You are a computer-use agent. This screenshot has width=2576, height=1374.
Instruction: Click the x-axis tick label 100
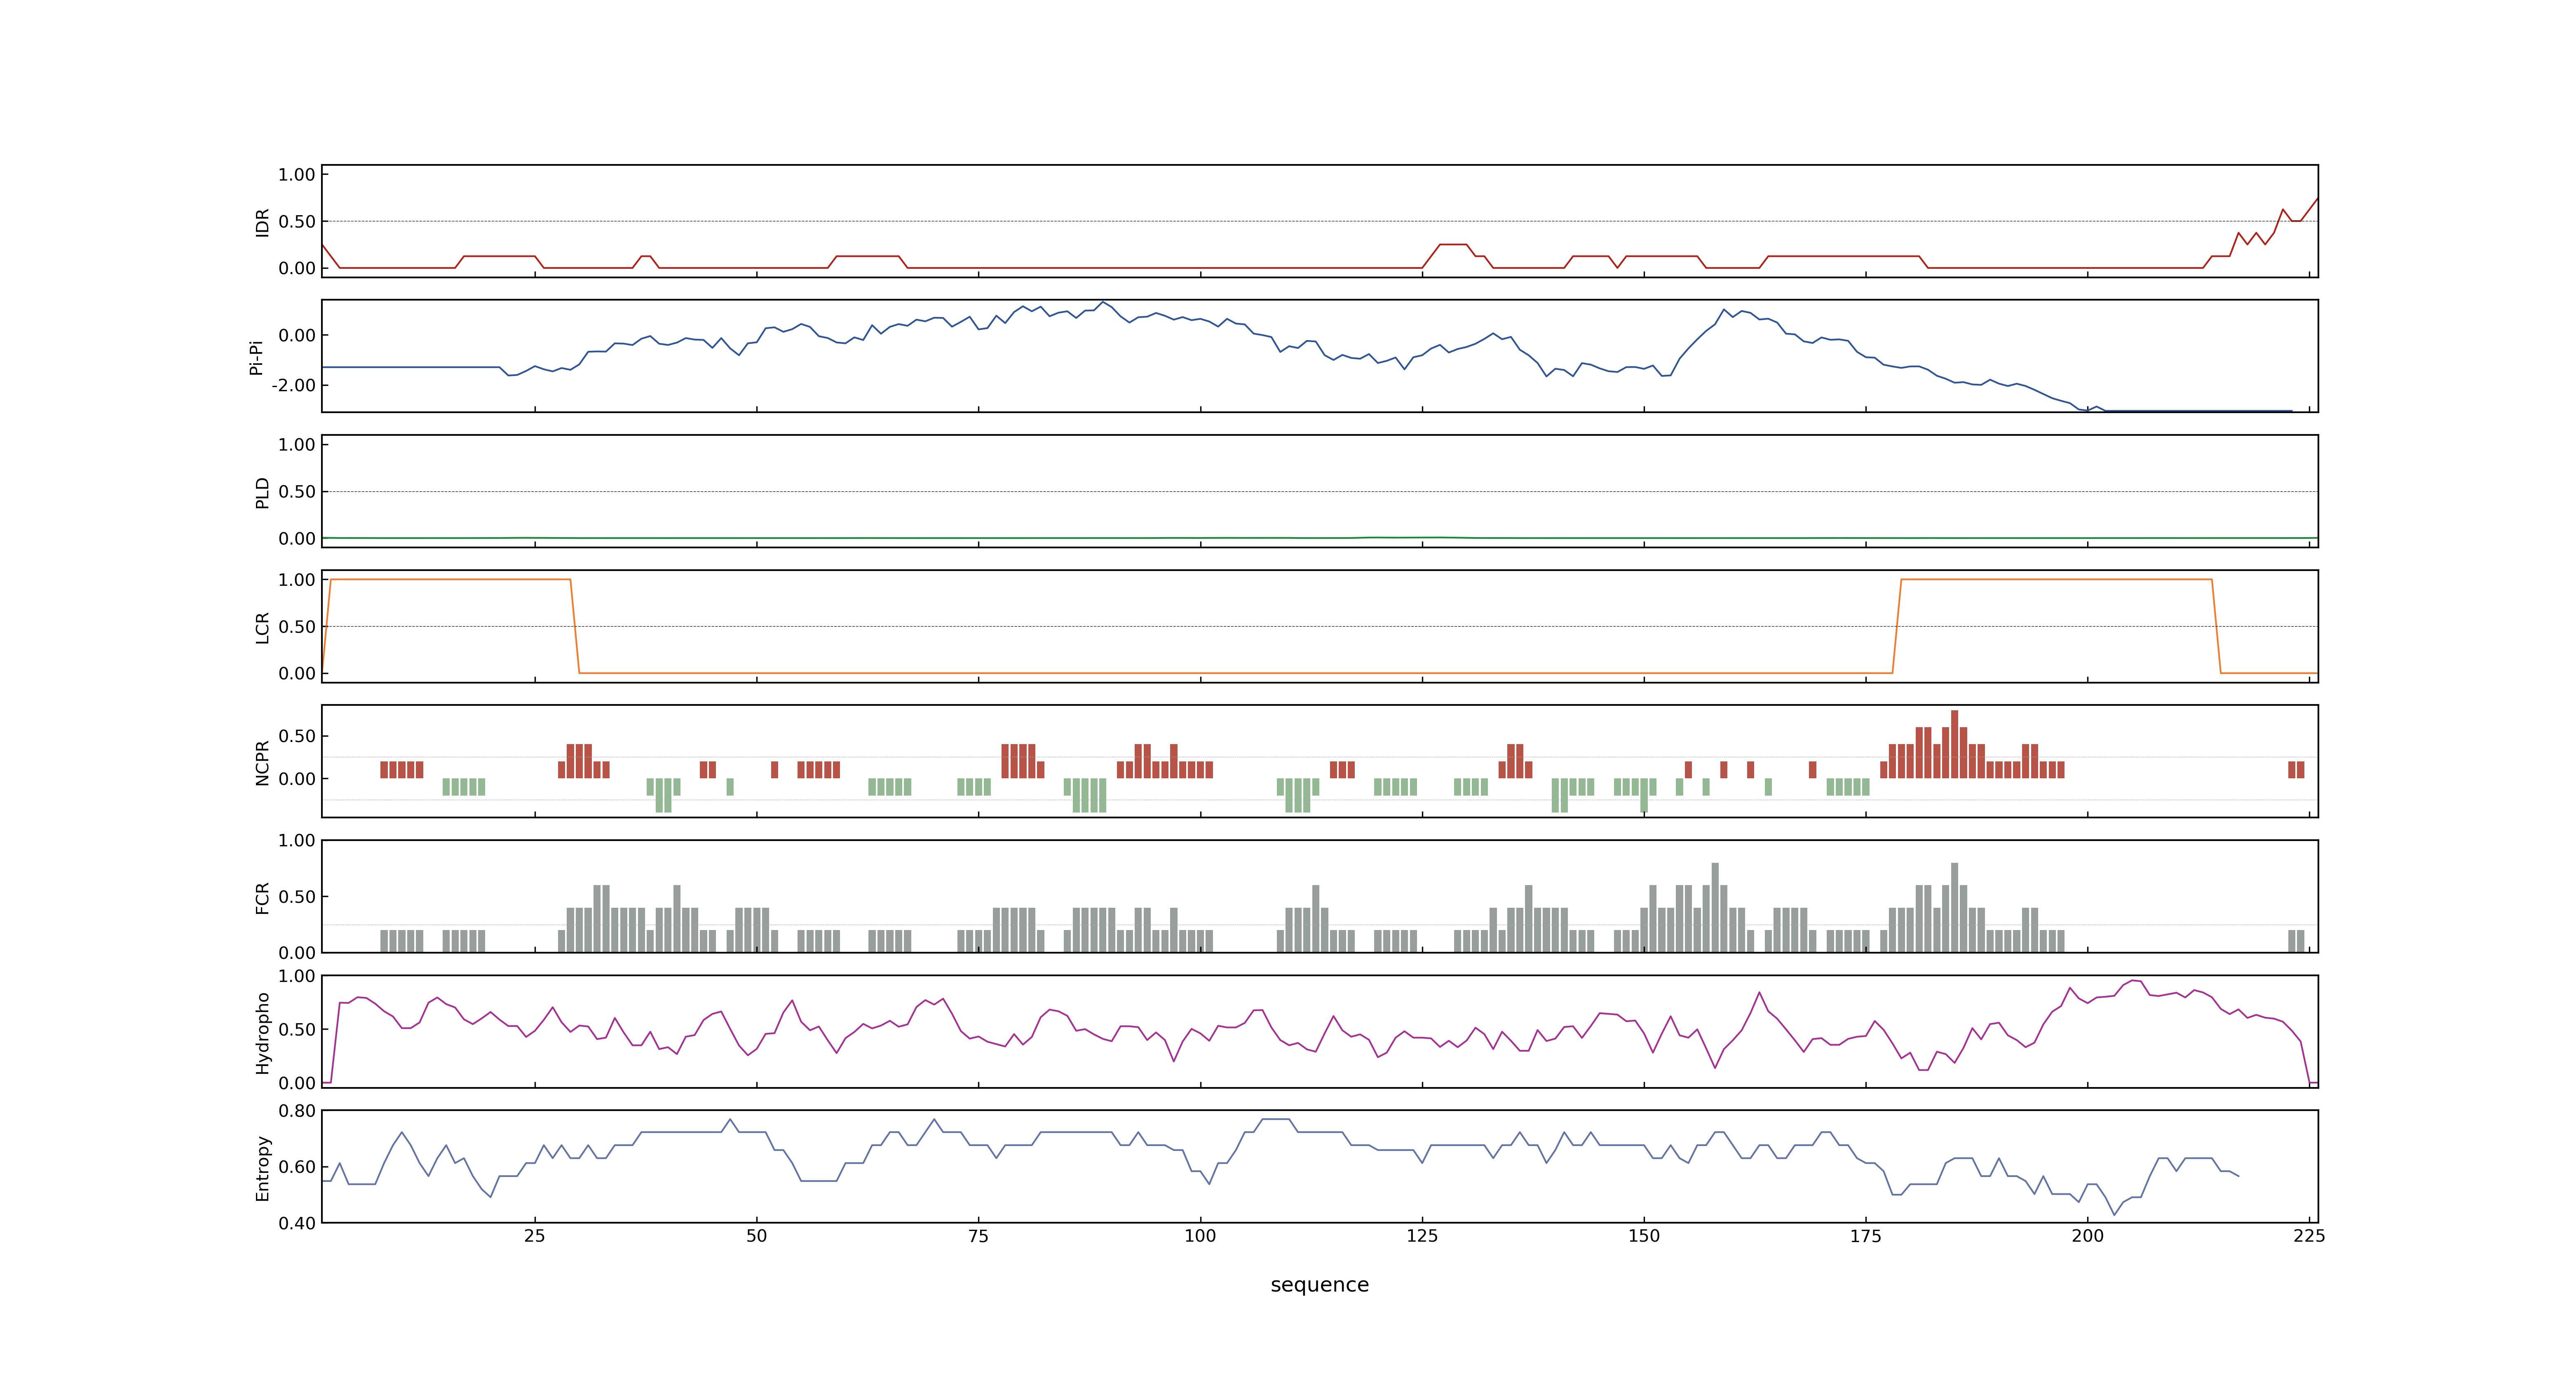pyautogui.click(x=1200, y=1235)
